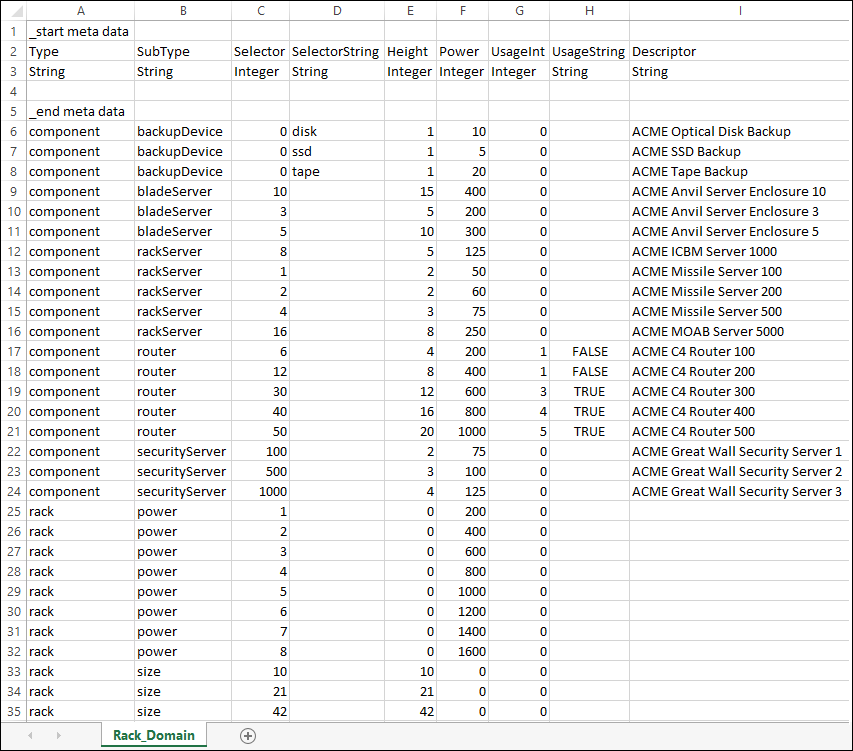Select column I by clicking its header
853x751 pixels.
[740, 10]
